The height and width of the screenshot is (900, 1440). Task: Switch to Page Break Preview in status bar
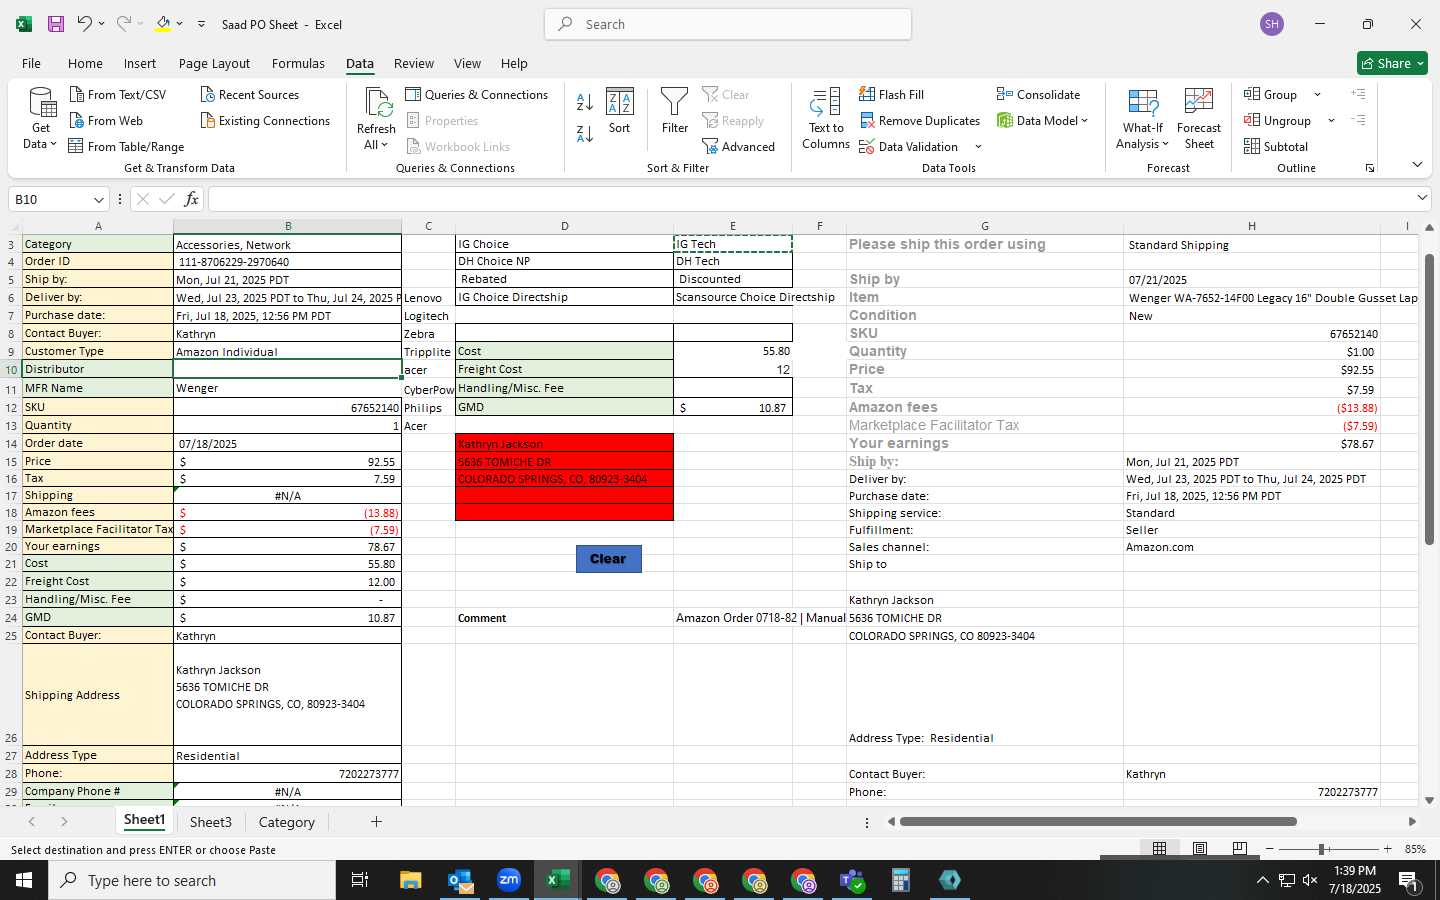pyautogui.click(x=1239, y=848)
